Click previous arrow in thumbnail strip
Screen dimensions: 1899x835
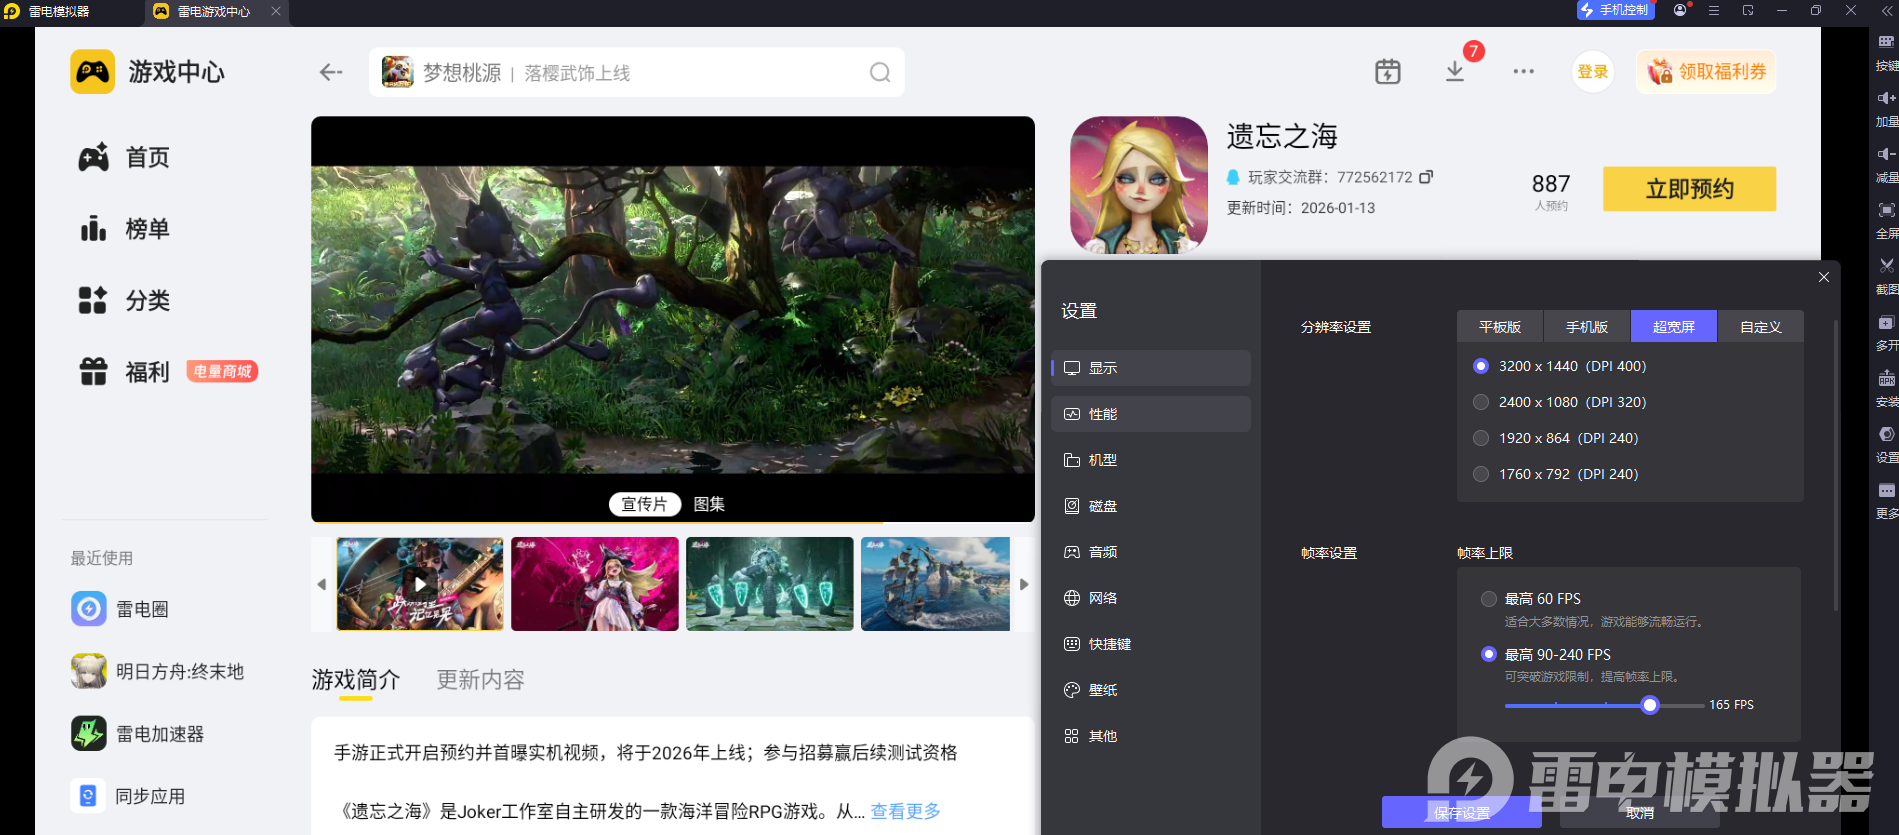(321, 584)
